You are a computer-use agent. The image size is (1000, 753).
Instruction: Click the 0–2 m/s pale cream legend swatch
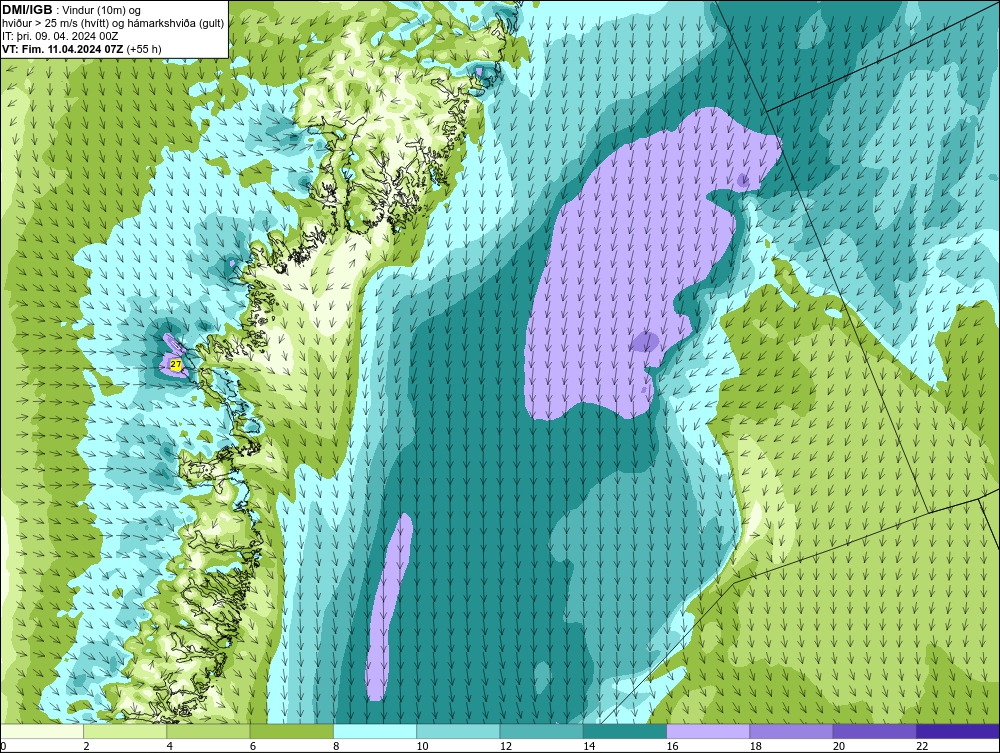click(x=42, y=731)
